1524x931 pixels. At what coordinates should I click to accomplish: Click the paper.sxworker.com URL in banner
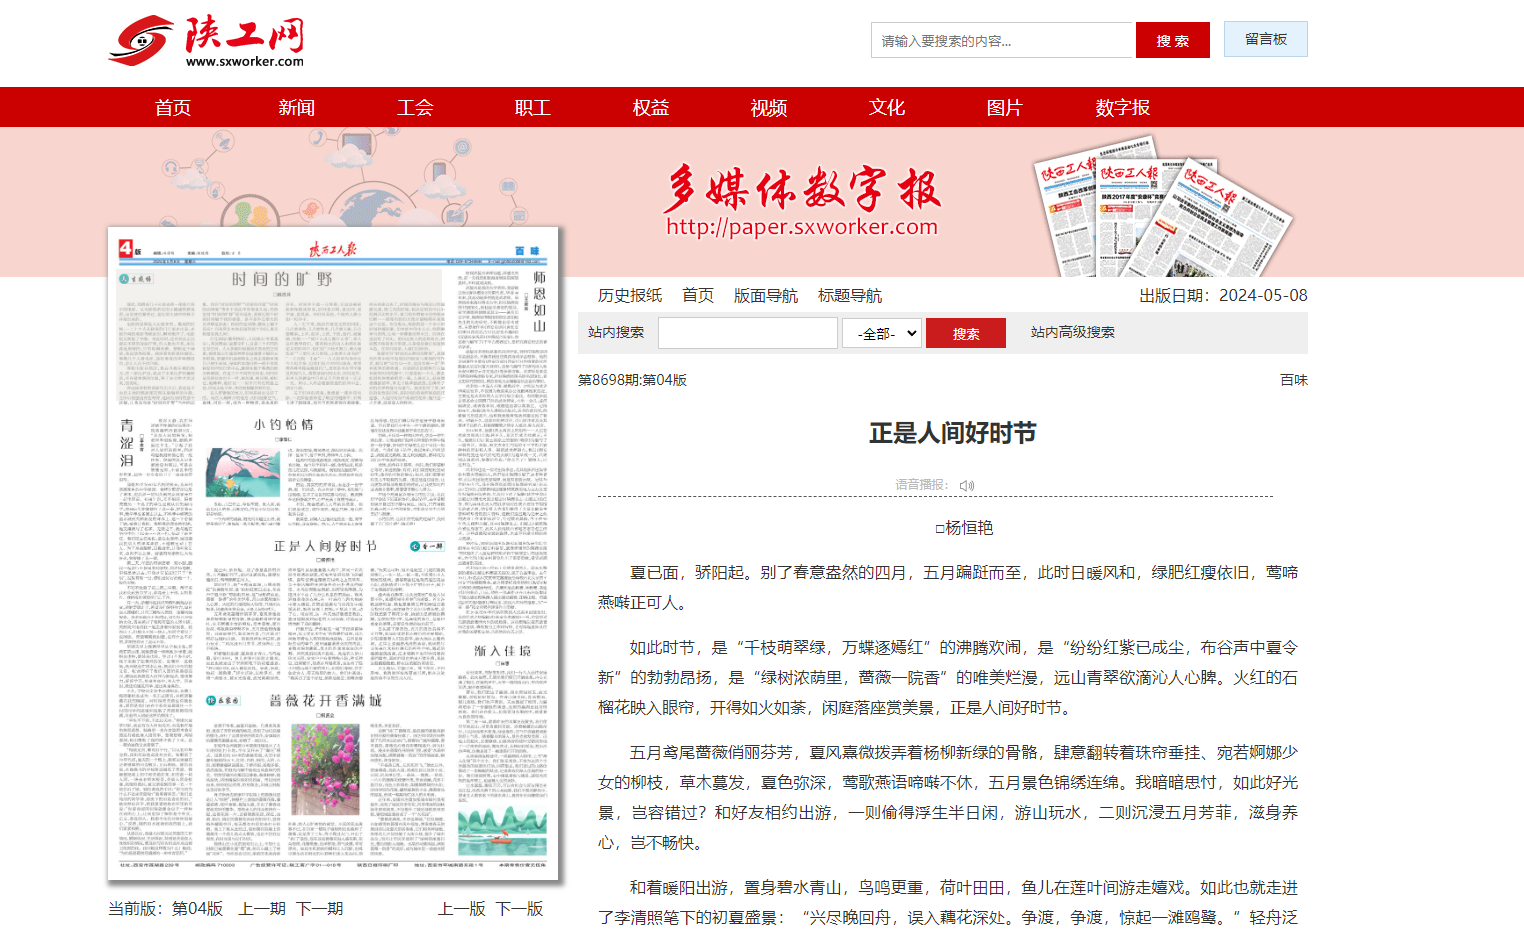coord(803,227)
